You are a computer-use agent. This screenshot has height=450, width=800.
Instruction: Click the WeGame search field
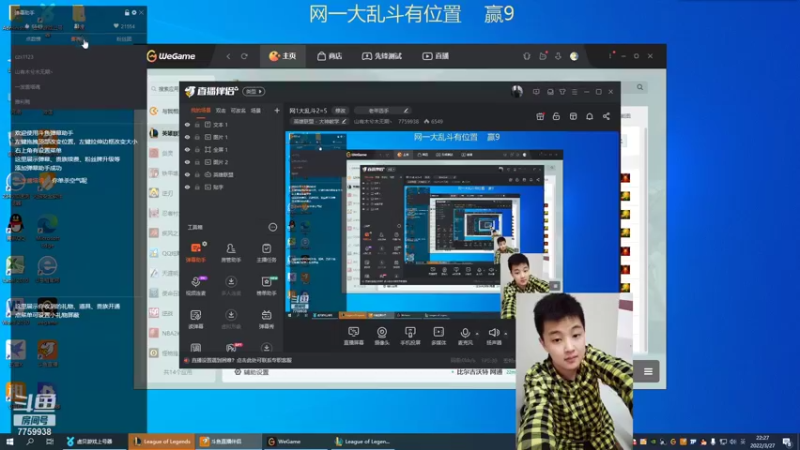click(164, 89)
